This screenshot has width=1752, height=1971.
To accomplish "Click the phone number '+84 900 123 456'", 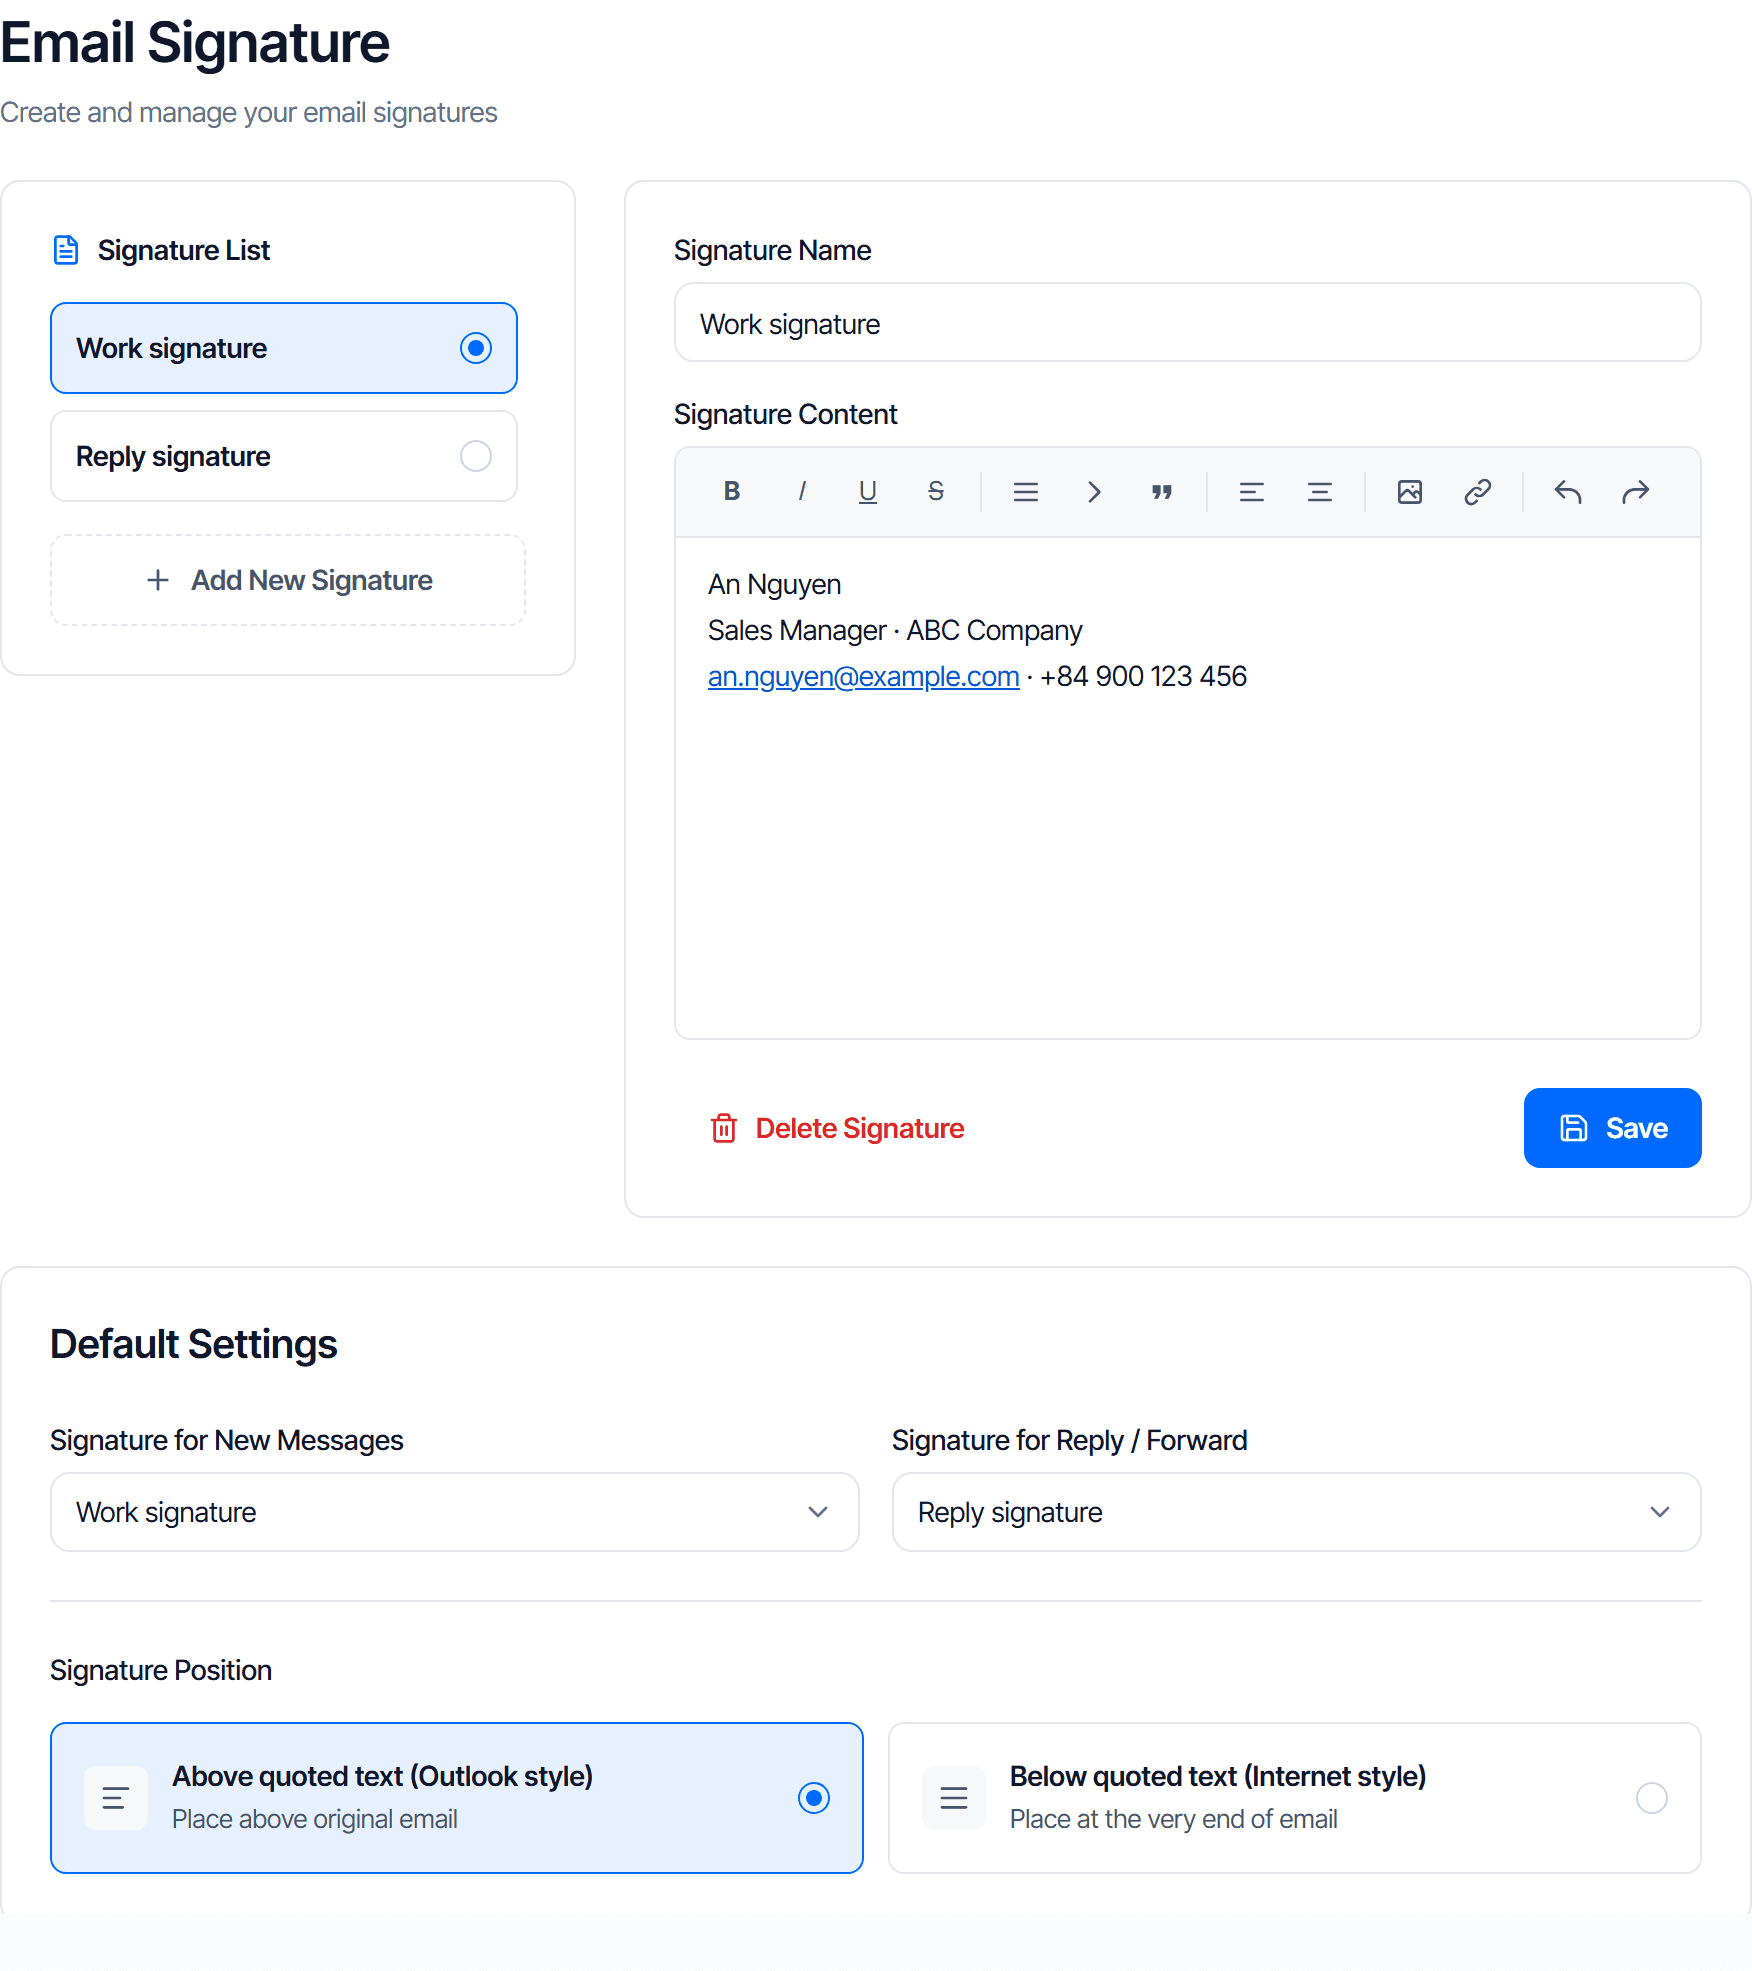I will point(1143,676).
